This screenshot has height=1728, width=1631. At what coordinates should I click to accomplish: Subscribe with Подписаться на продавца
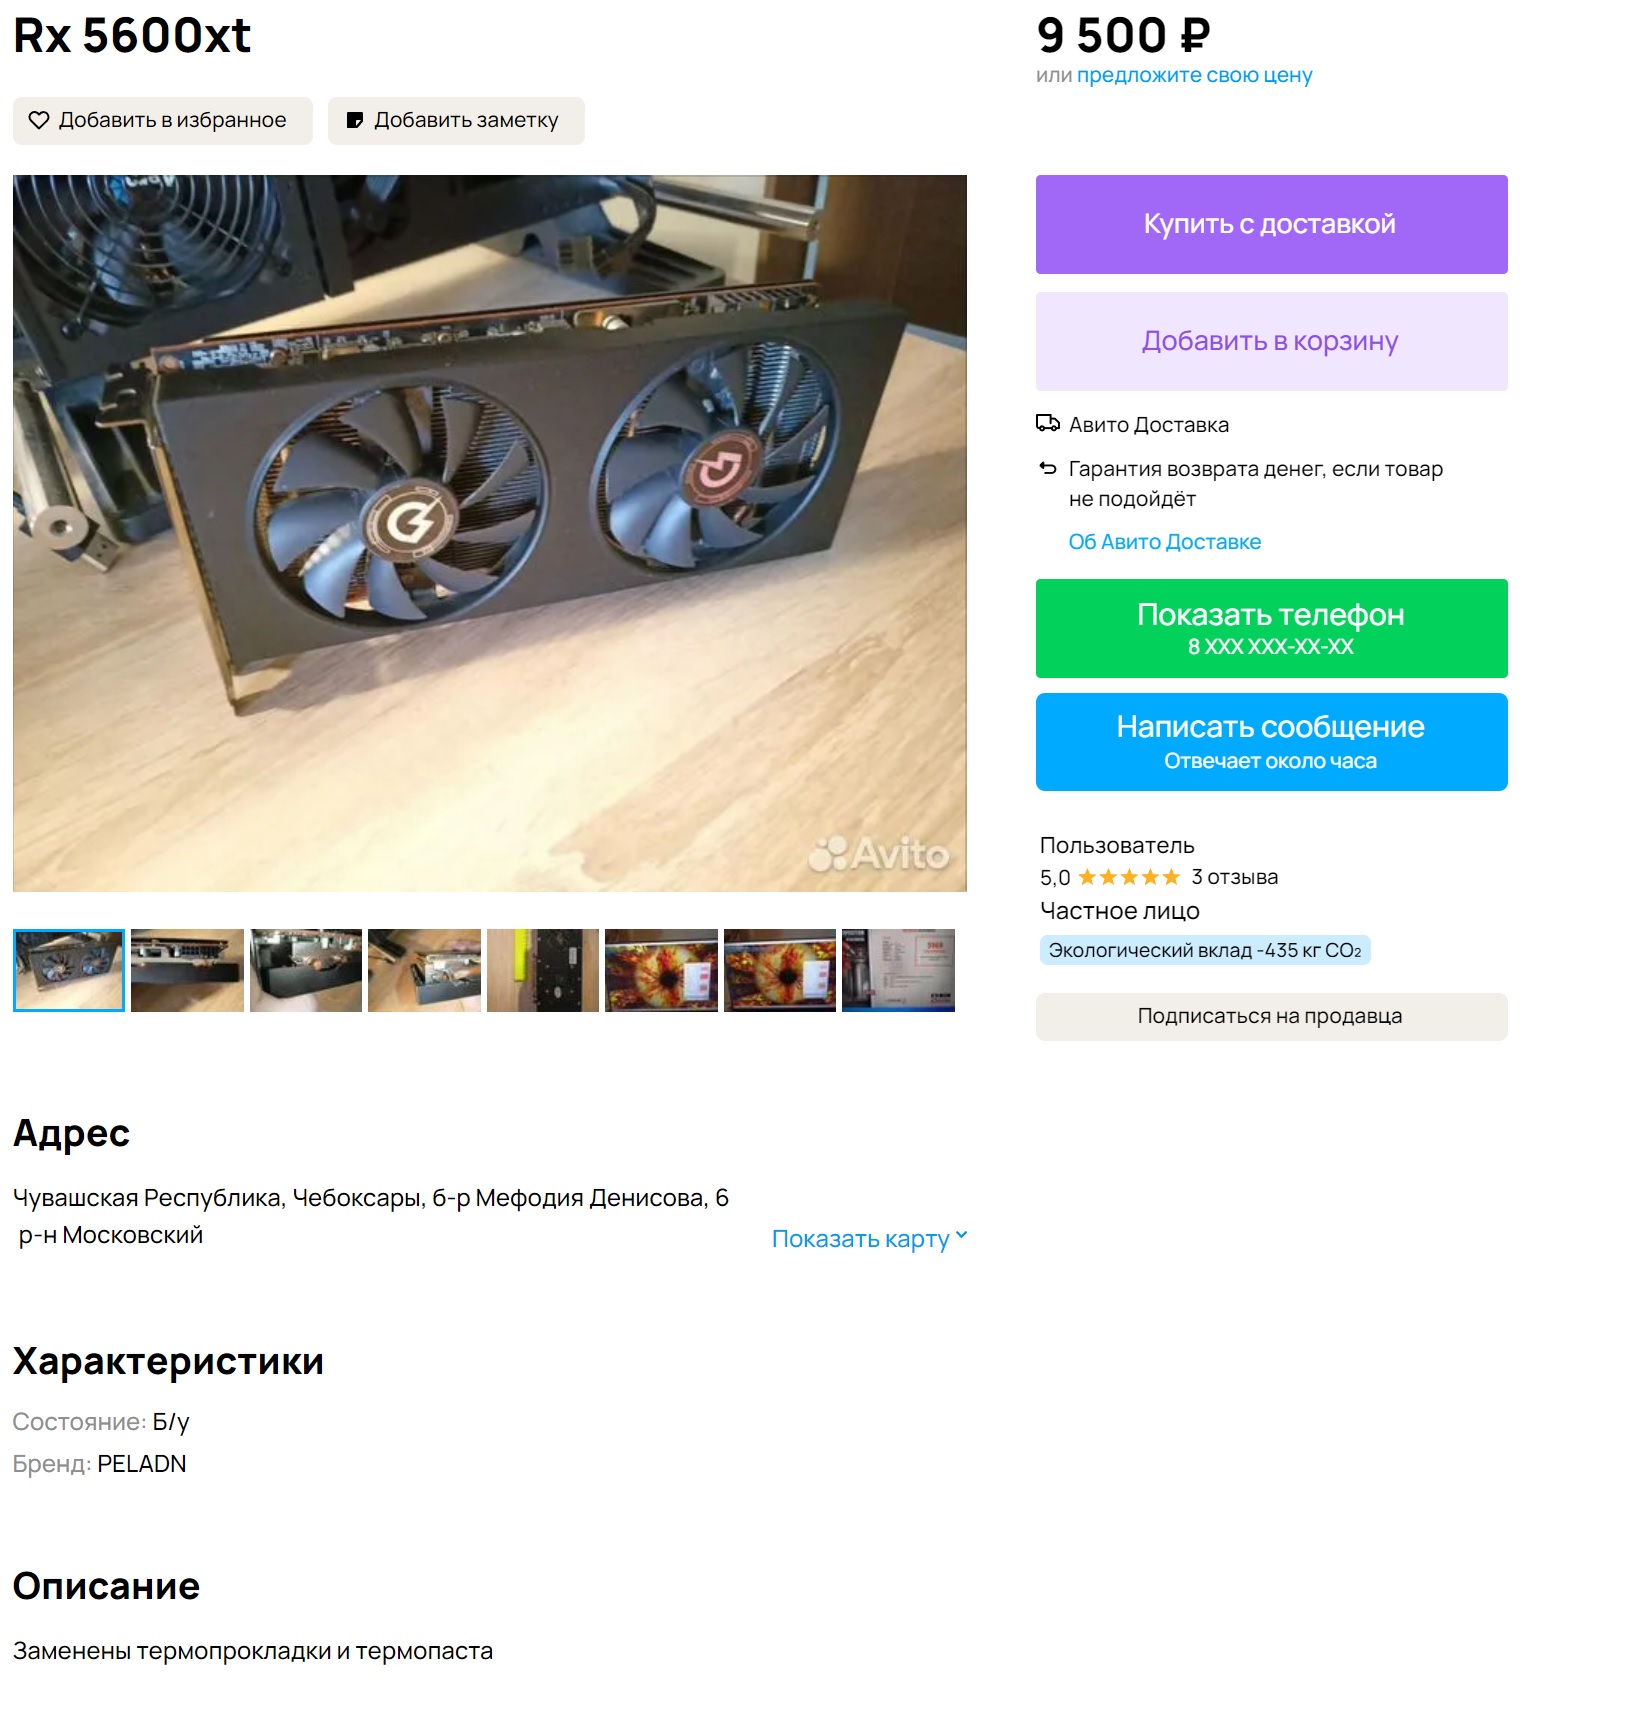pos(1271,1016)
